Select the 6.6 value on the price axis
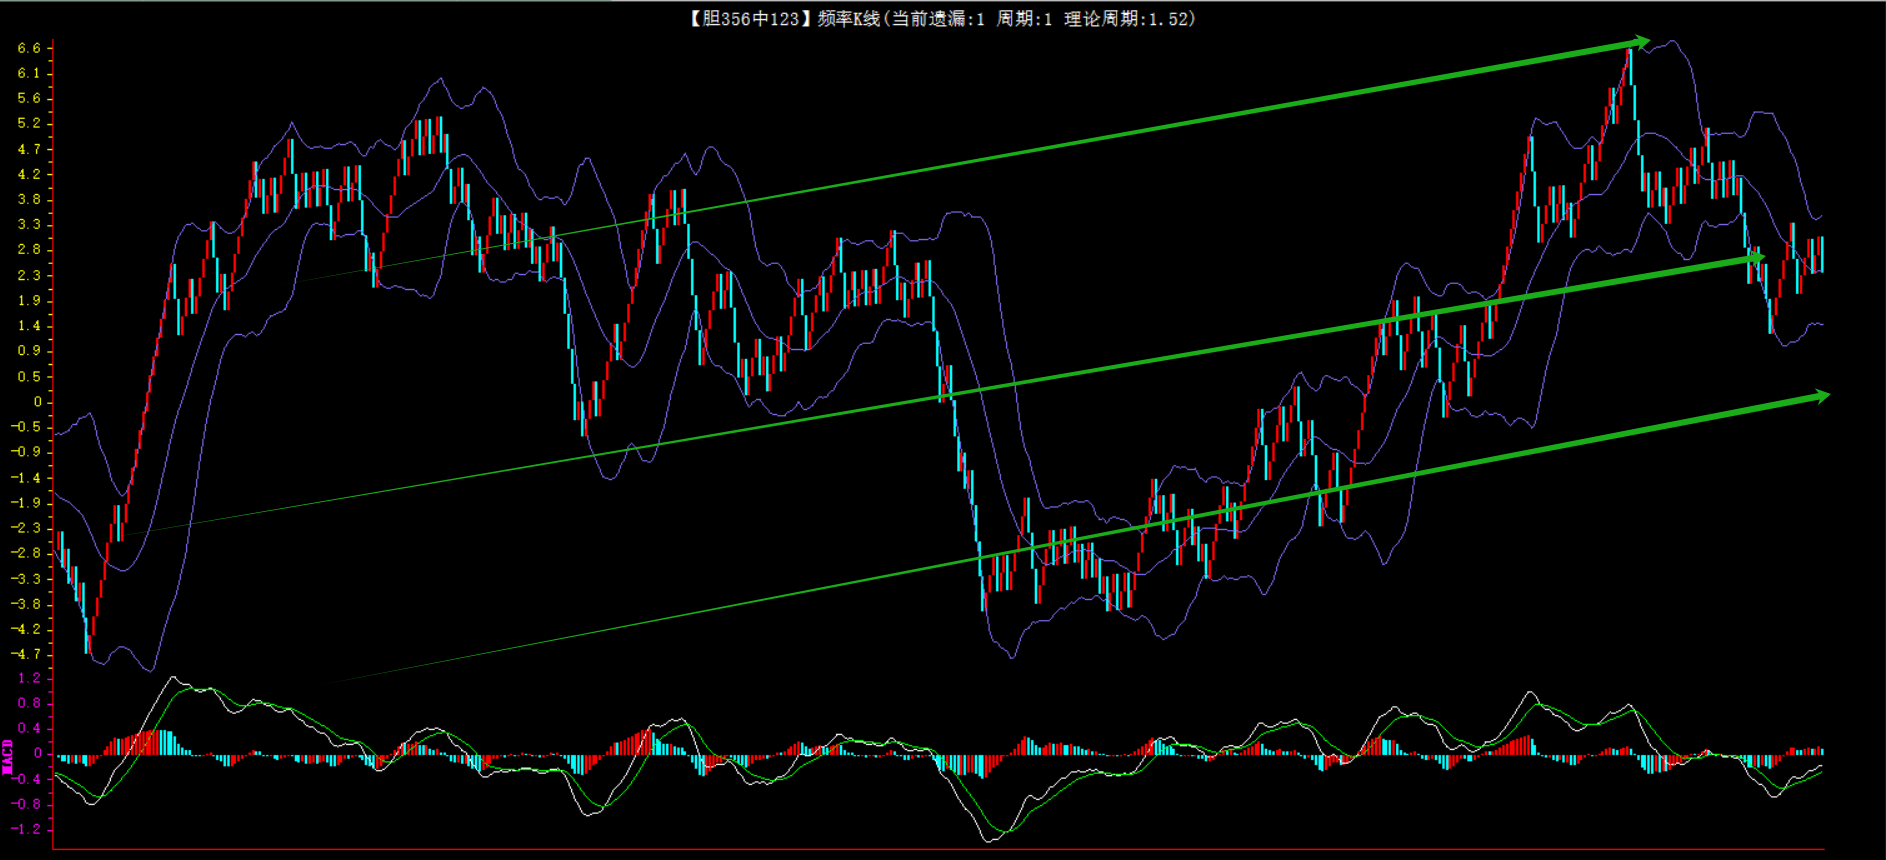Image resolution: width=1886 pixels, height=860 pixels. [29, 48]
